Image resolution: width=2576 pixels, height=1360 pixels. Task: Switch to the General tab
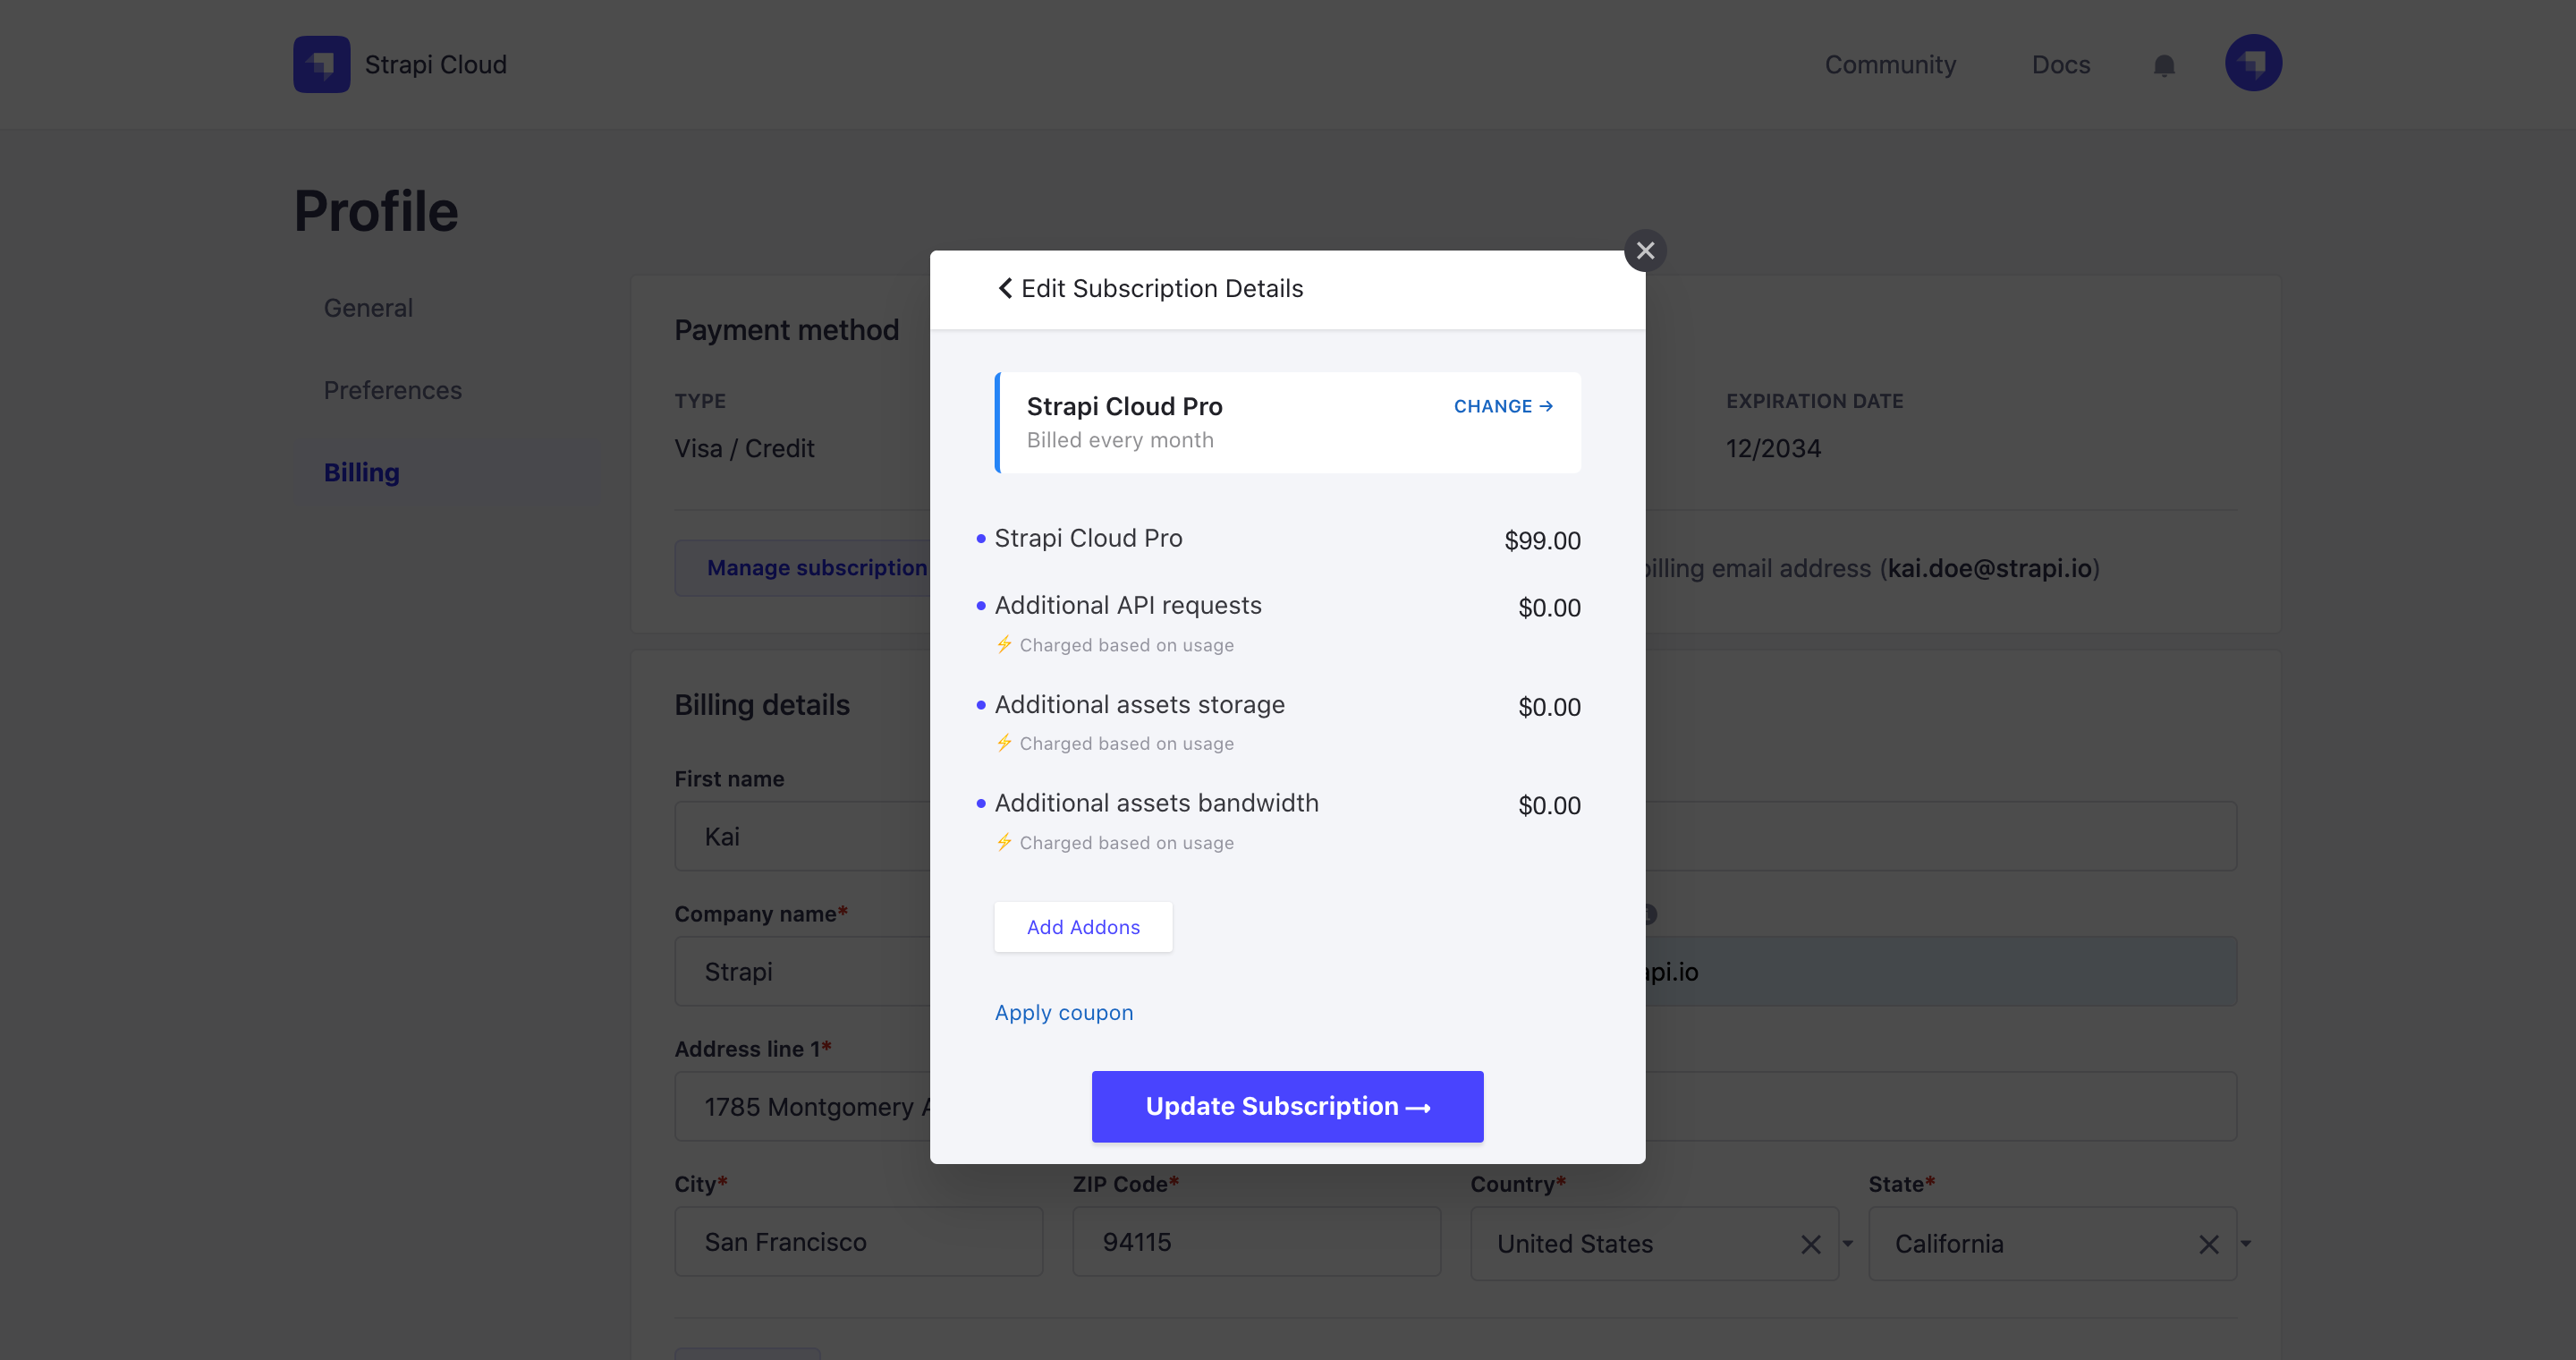368,308
